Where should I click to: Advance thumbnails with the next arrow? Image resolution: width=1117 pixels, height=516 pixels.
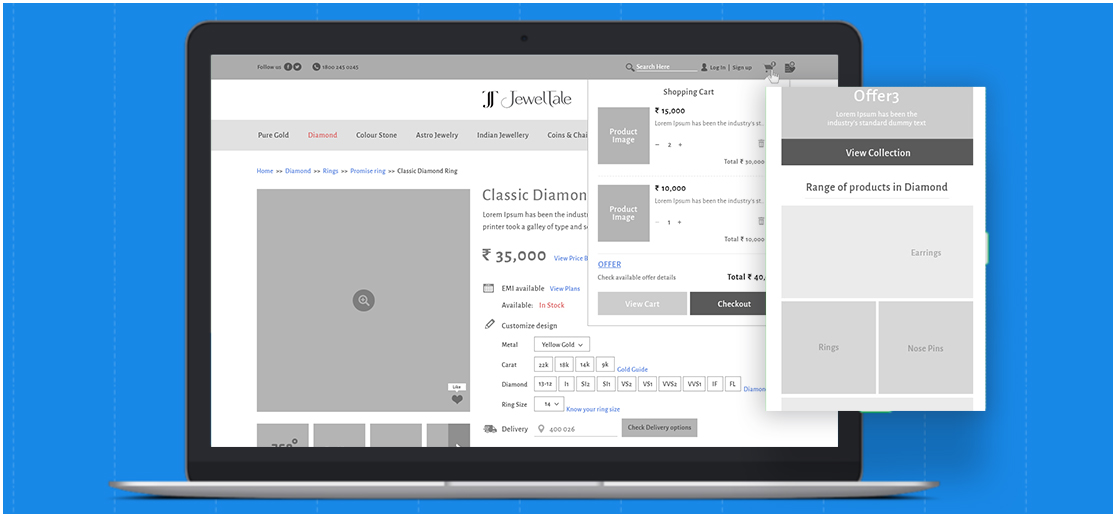[458, 436]
